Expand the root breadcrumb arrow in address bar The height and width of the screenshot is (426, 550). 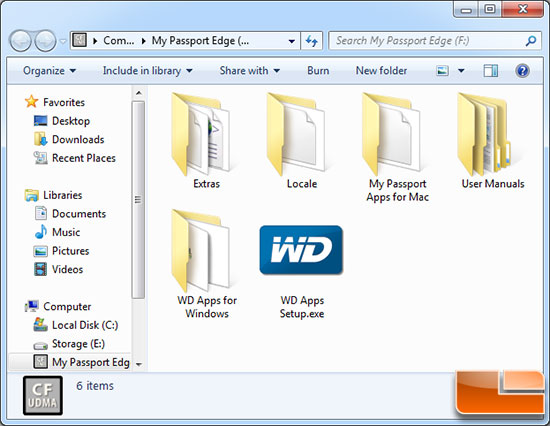[x=95, y=41]
